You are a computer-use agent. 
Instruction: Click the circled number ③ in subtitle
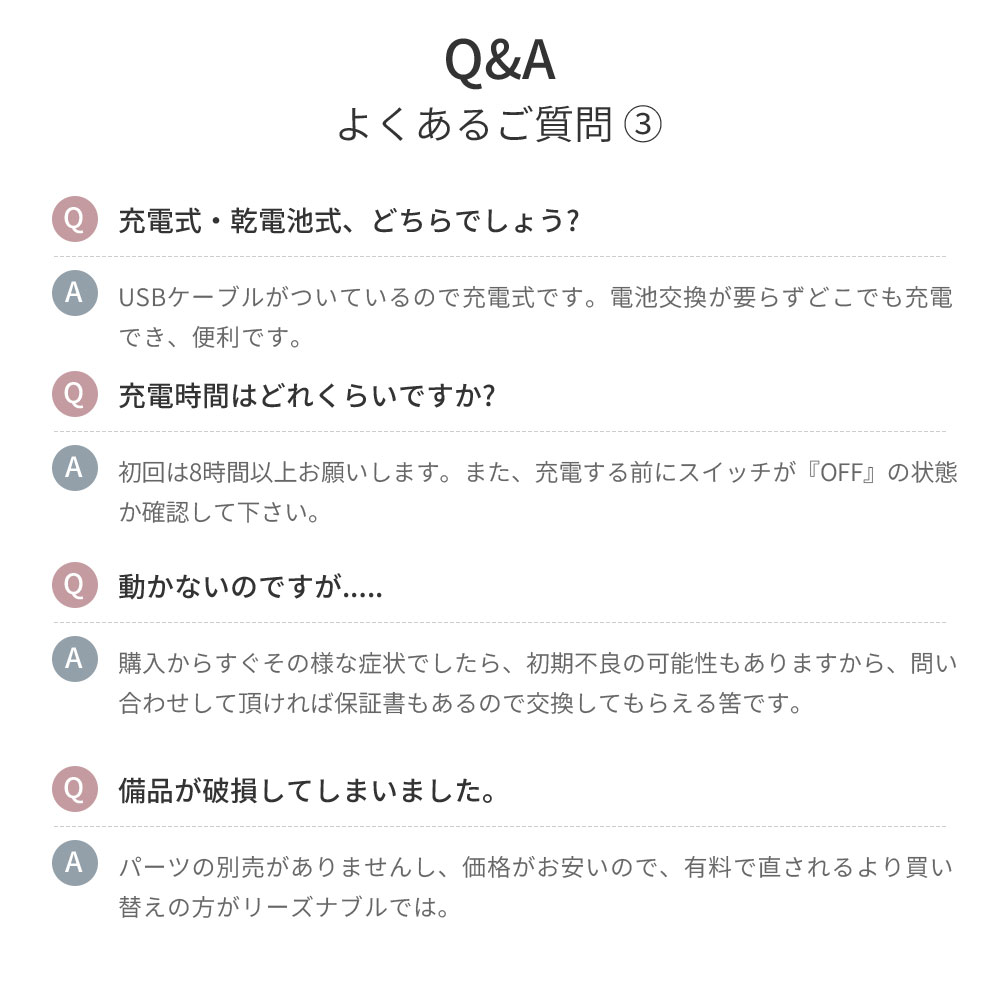642,124
